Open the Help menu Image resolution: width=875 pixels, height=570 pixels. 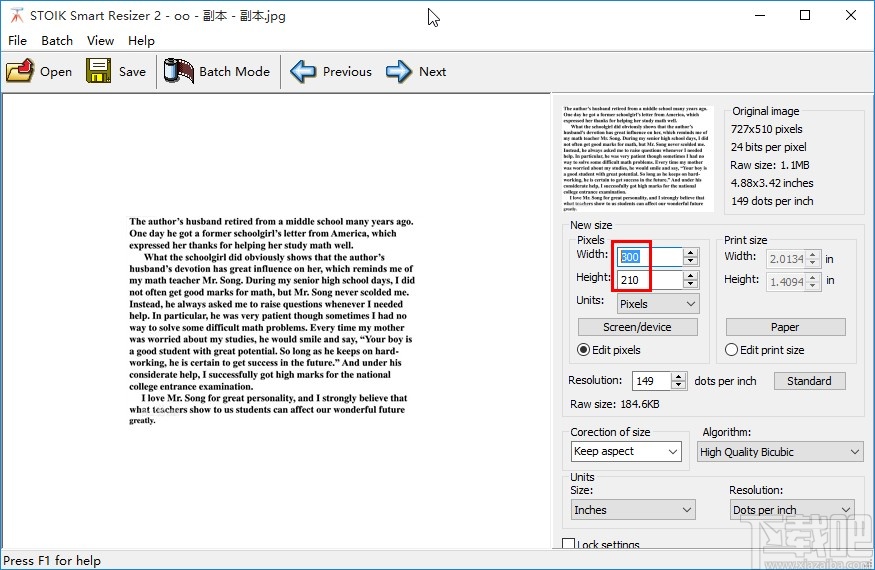point(141,40)
